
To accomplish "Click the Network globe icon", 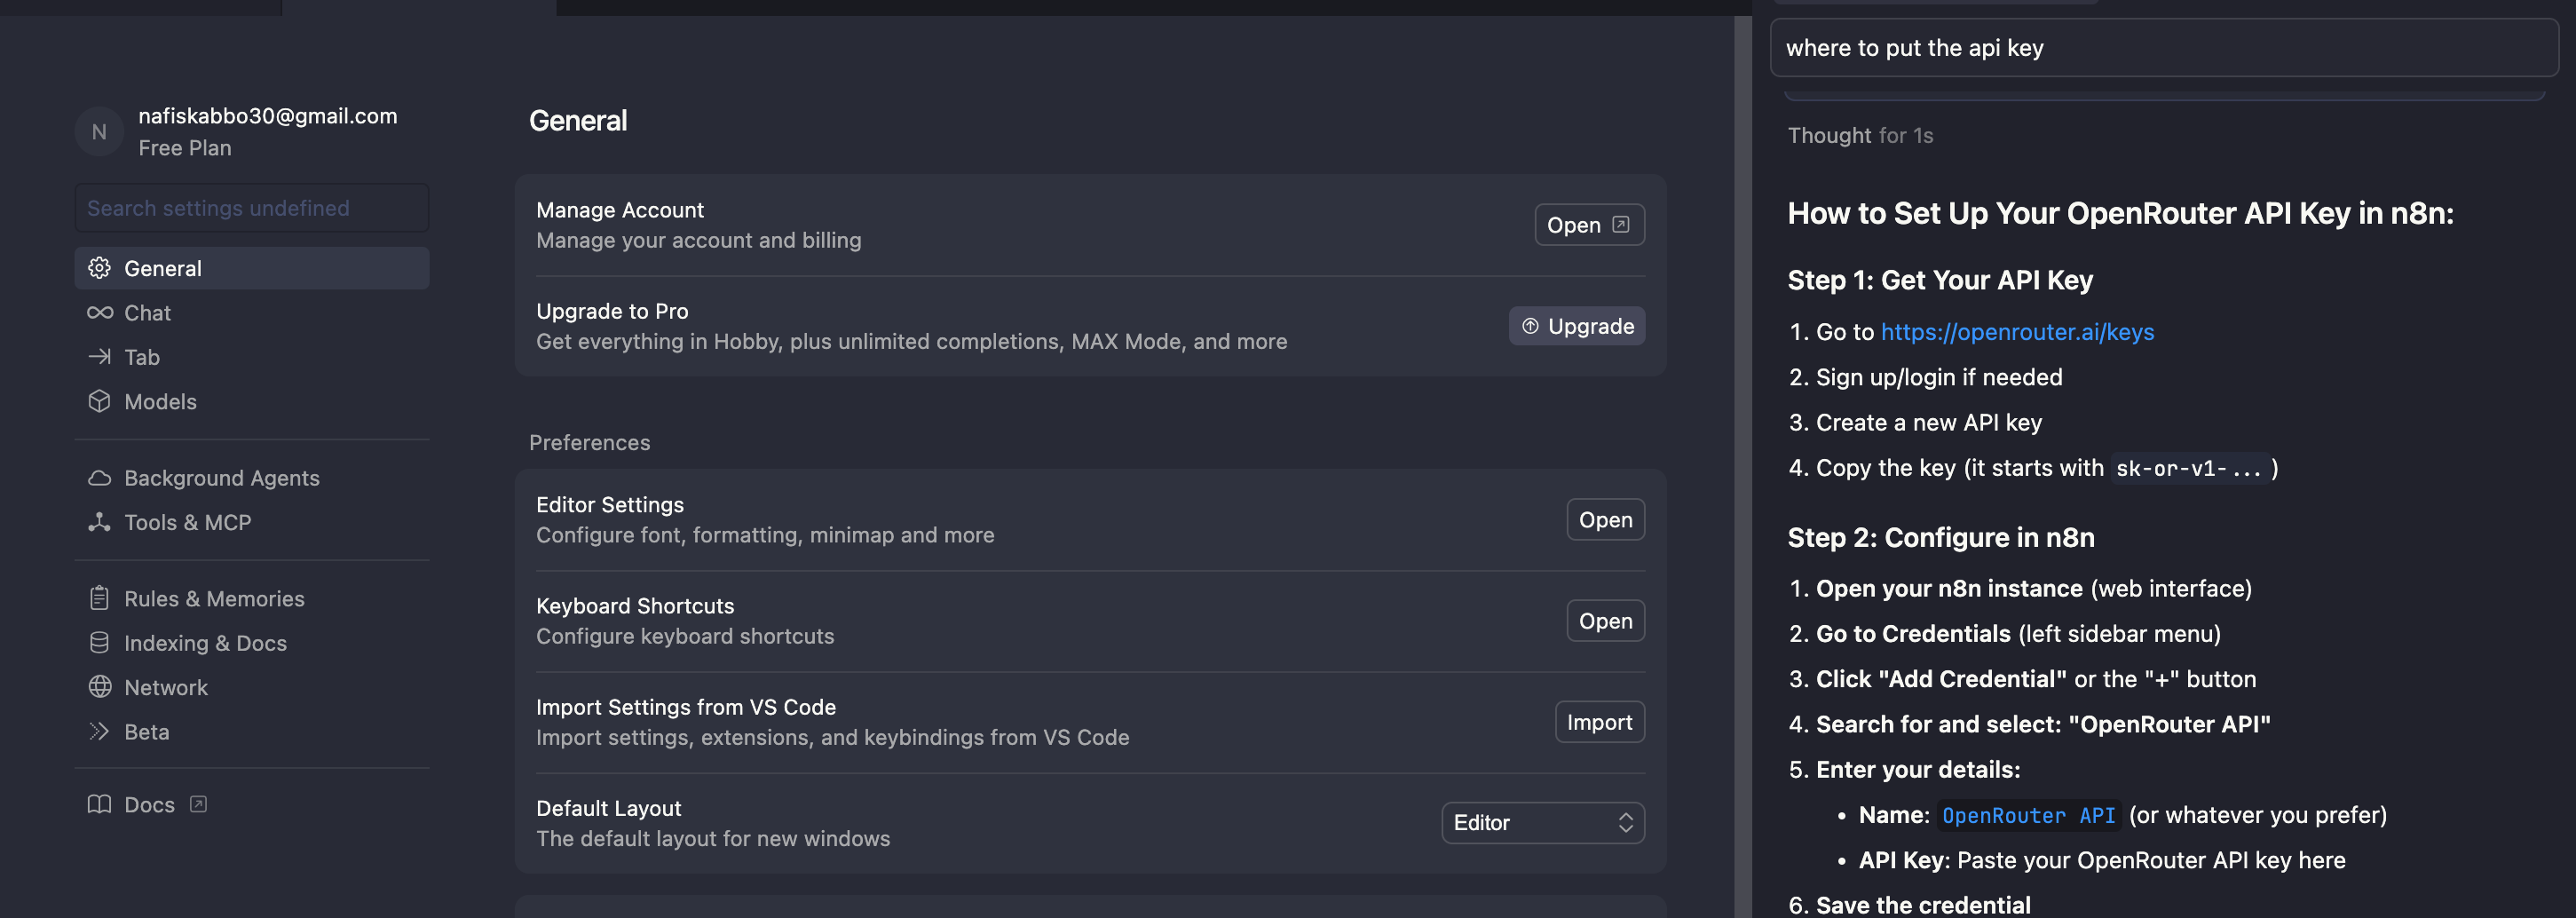I will click(x=99, y=687).
